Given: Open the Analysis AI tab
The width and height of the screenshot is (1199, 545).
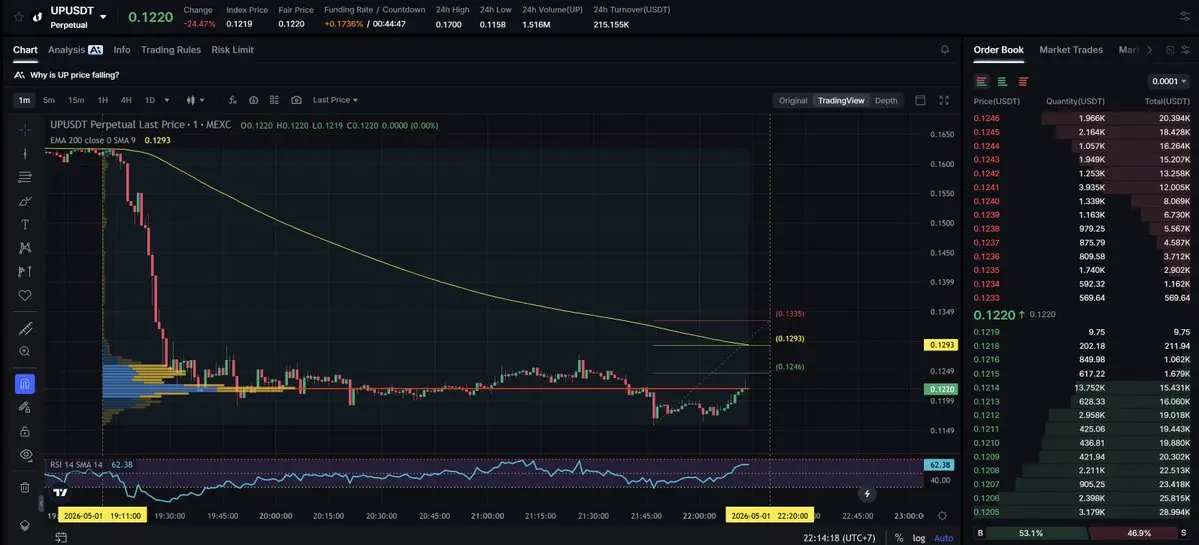Looking at the screenshot, I should pyautogui.click(x=75, y=50).
